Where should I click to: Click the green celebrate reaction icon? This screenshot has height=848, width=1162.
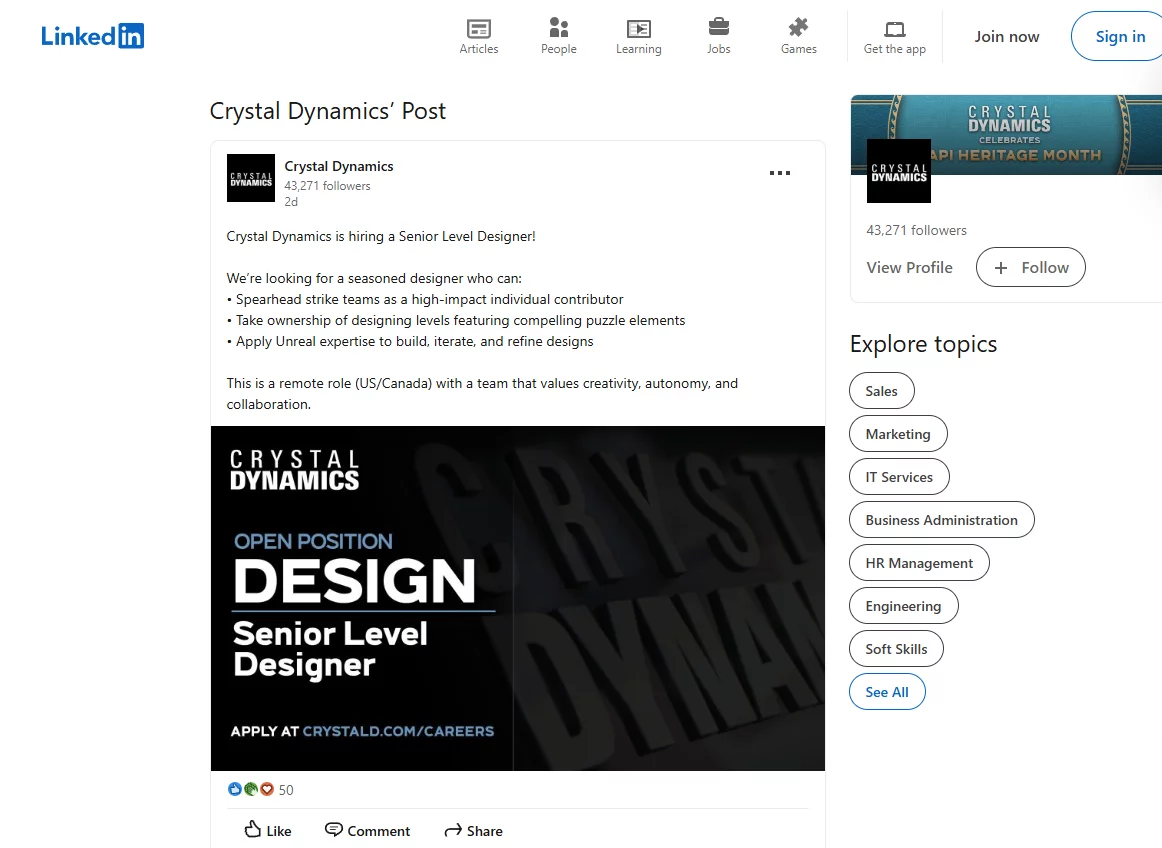click(250, 789)
